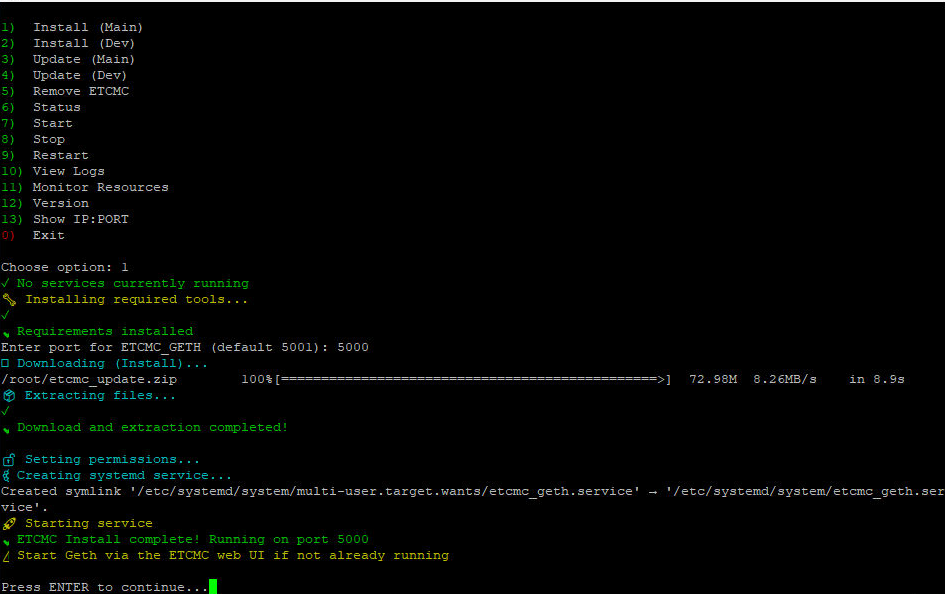Select the package icon beside 'Extracting files'
The image size is (945, 594).
(x=7, y=395)
